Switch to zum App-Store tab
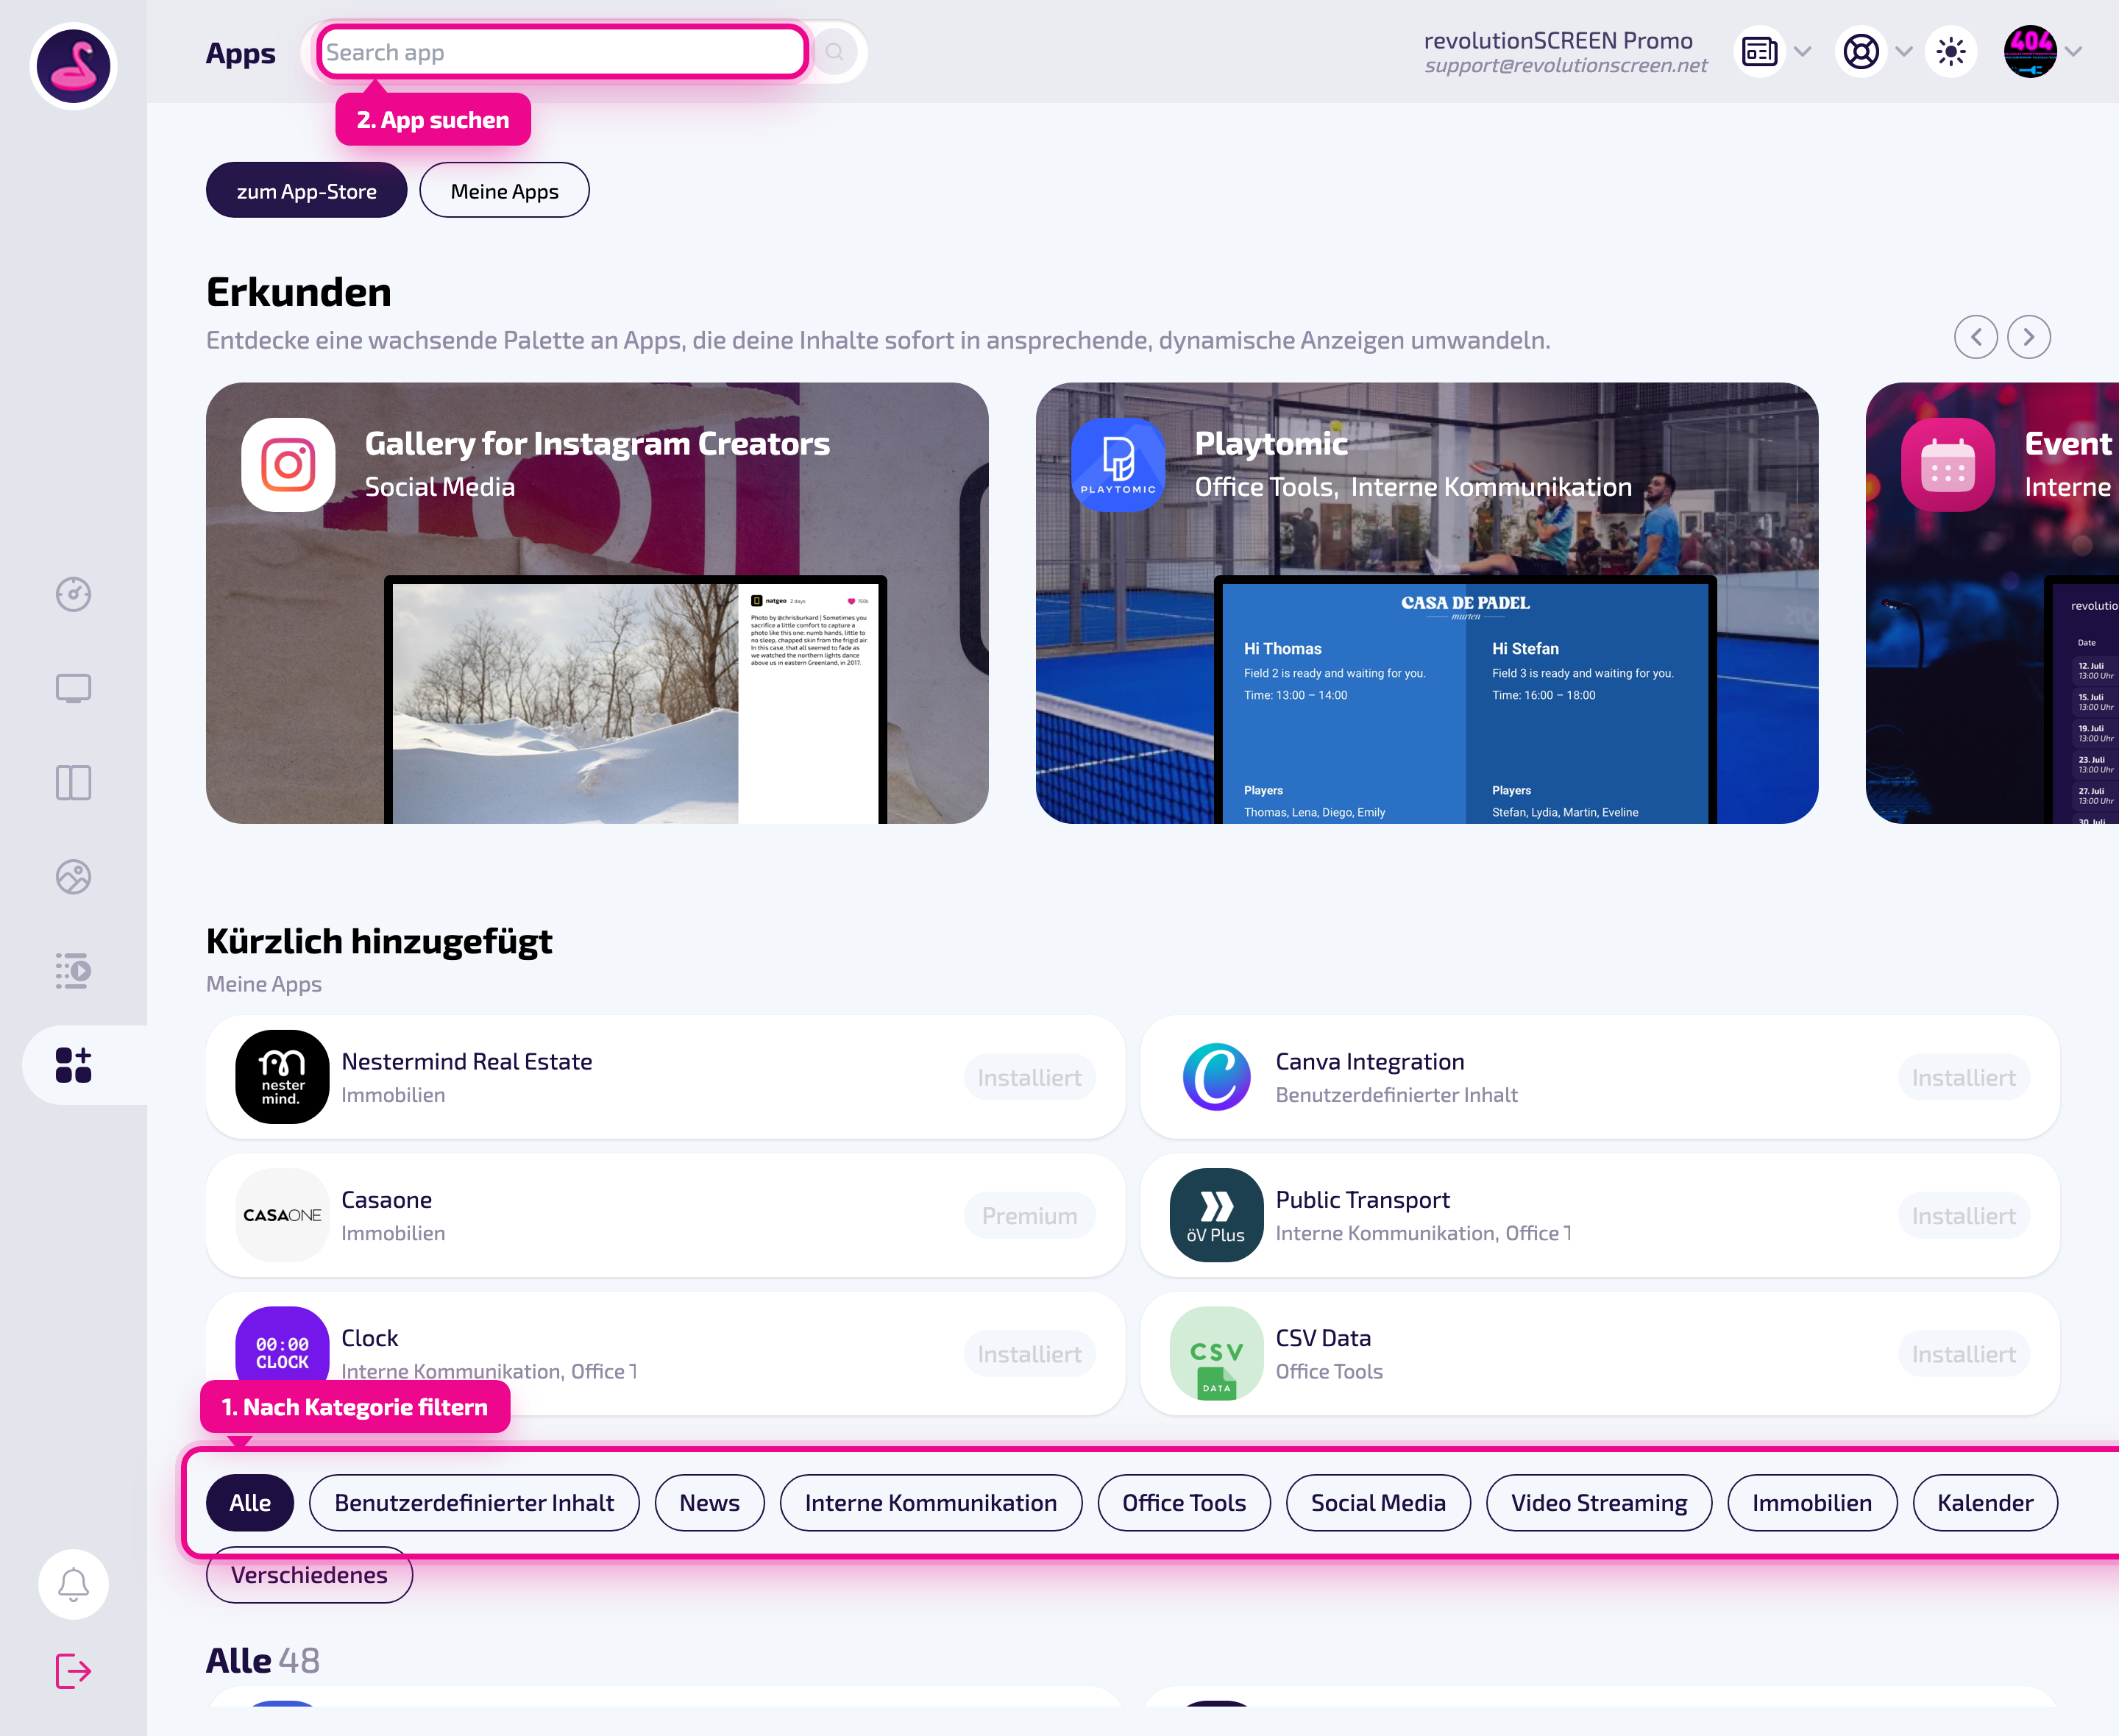Screen dimensions: 2119x1736 306,190
